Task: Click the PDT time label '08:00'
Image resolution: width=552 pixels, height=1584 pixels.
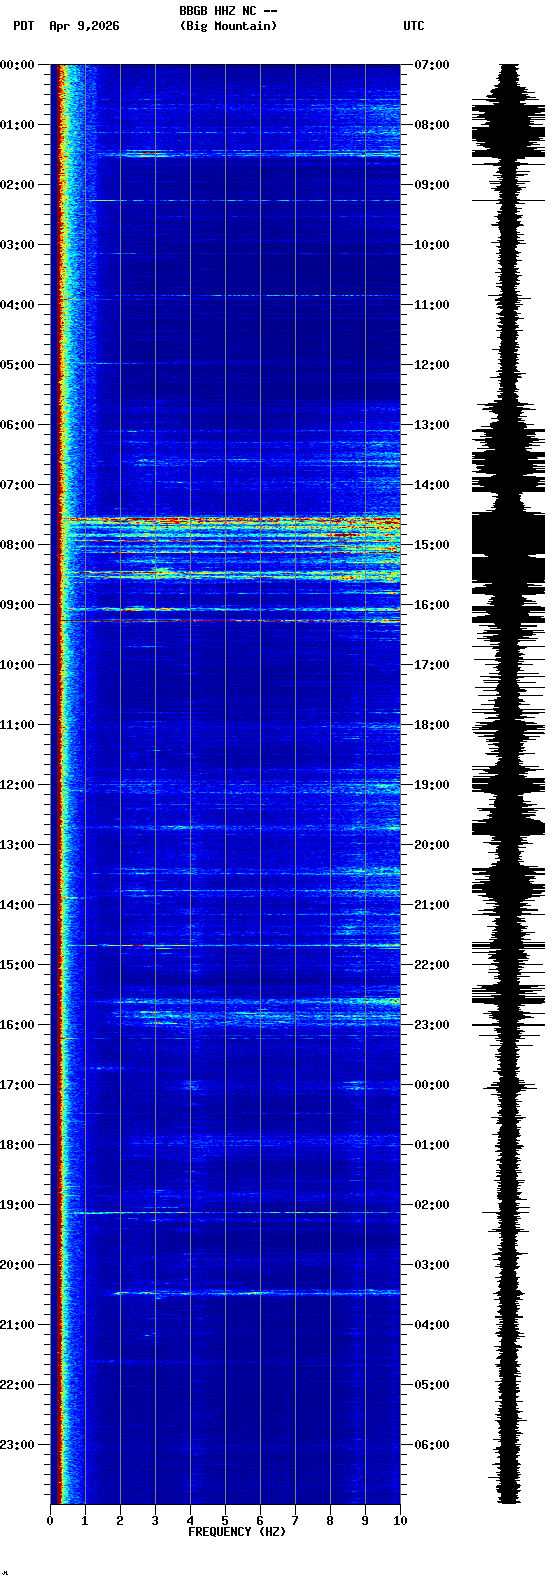Action: 18,545
